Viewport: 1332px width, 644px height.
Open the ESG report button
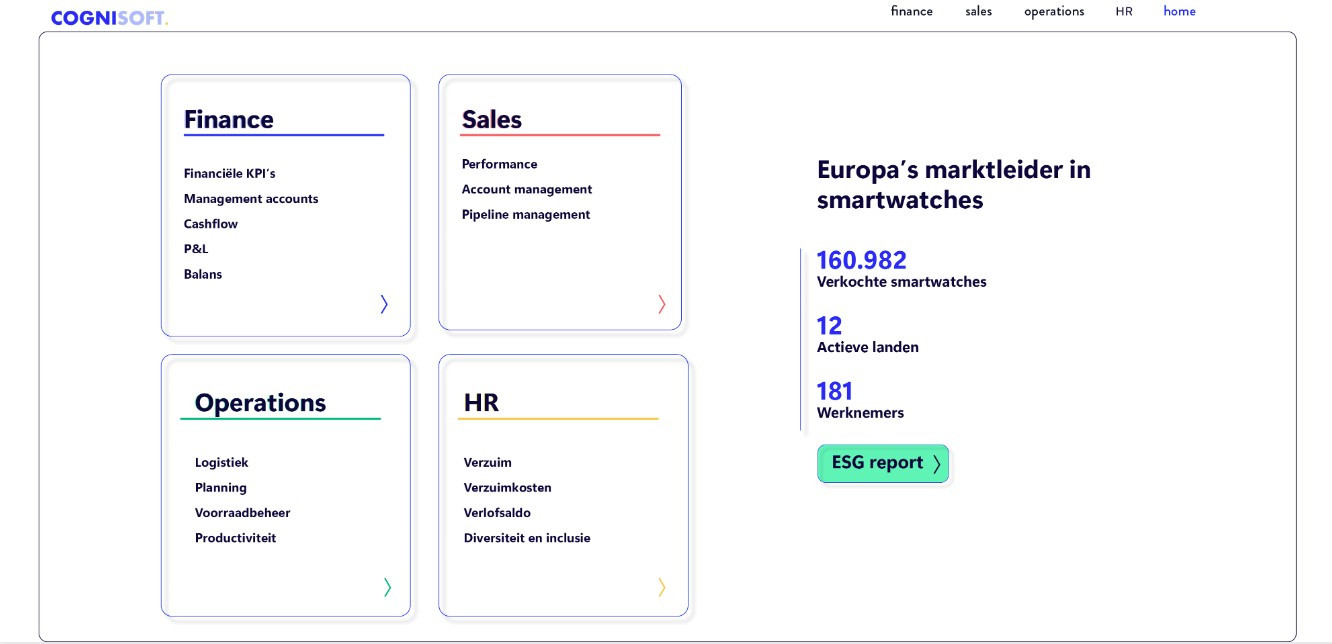882,463
